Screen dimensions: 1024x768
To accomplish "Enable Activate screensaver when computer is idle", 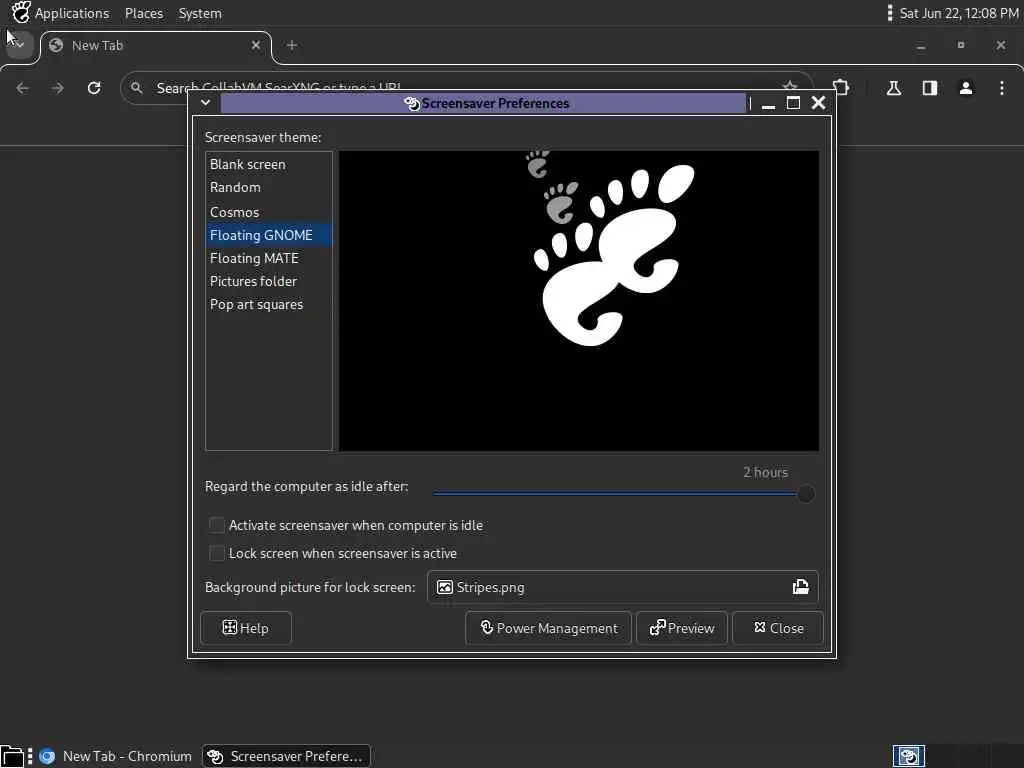I will click(217, 525).
